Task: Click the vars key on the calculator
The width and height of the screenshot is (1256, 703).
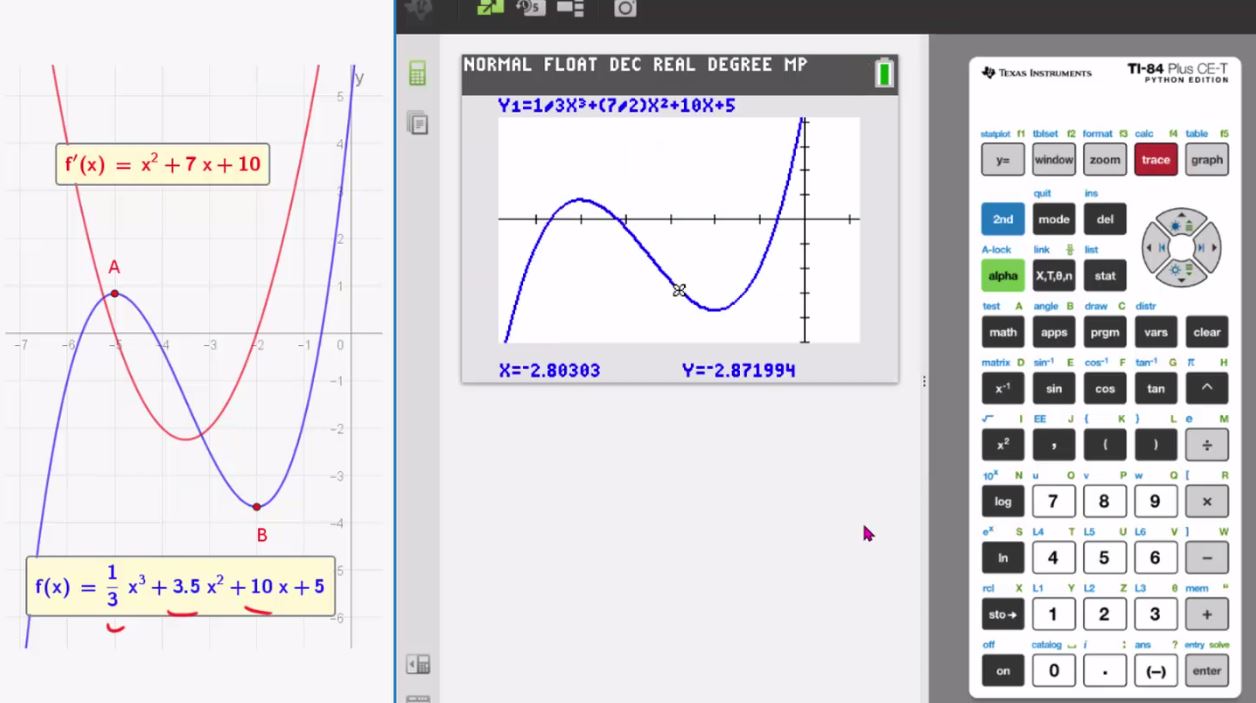Action: pos(1155,332)
